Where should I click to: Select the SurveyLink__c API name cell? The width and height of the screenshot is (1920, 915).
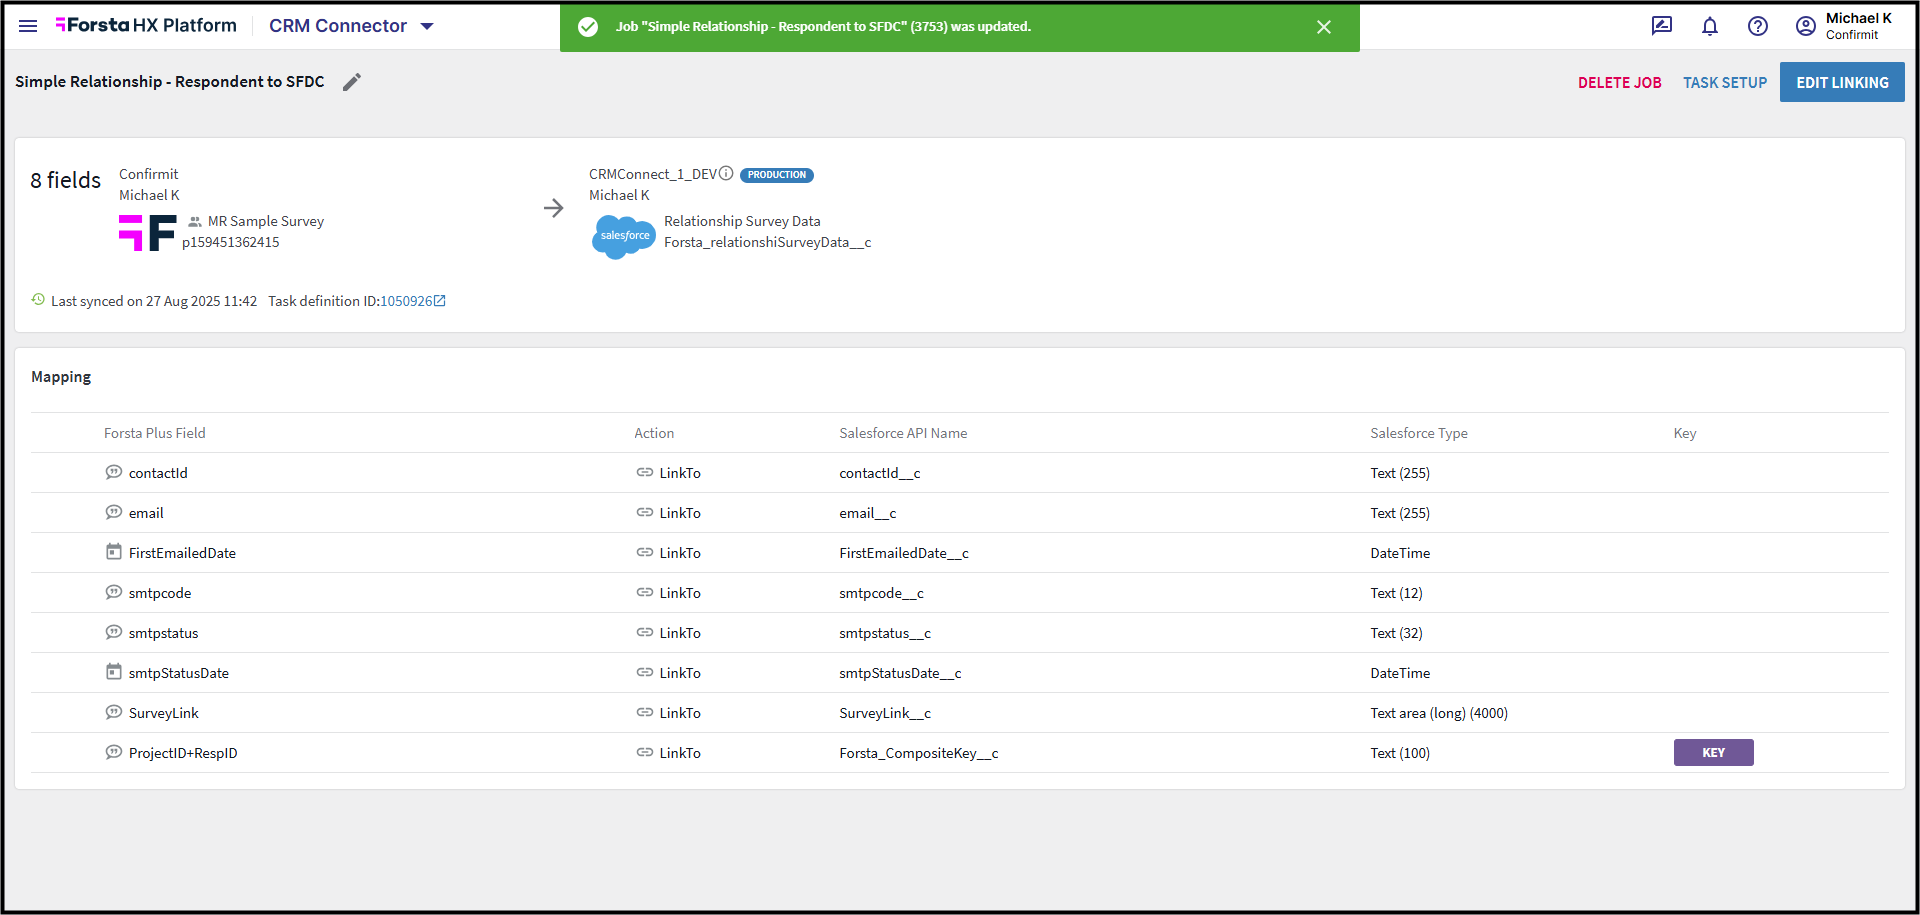885,713
